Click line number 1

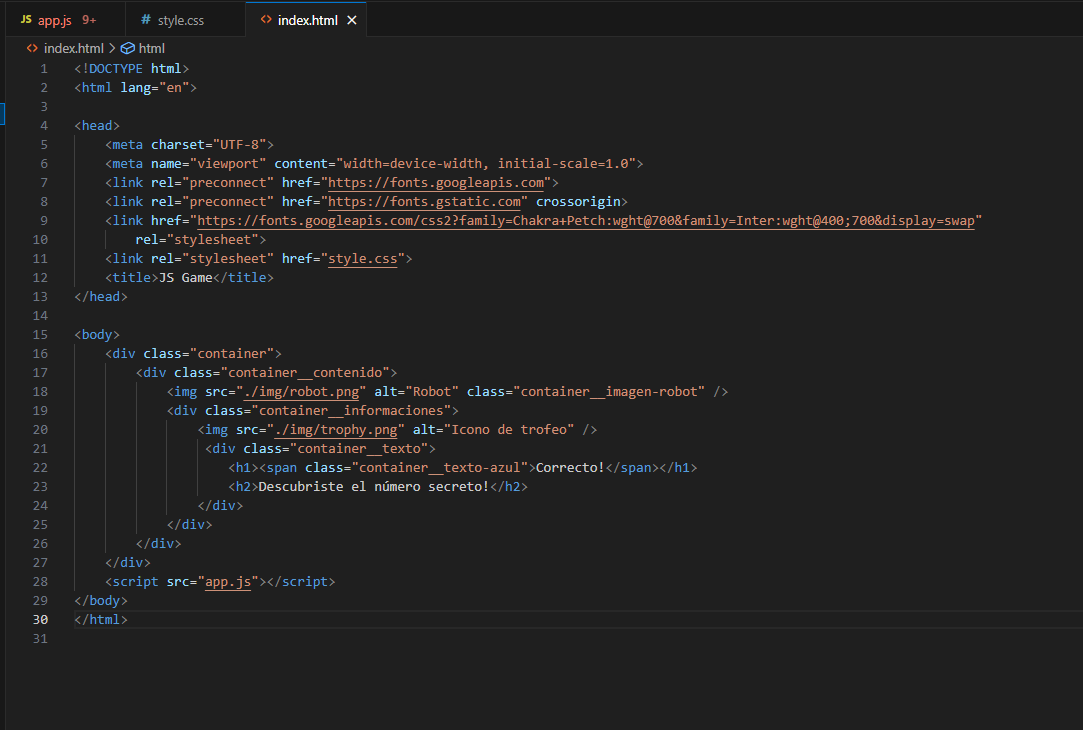click(x=44, y=68)
